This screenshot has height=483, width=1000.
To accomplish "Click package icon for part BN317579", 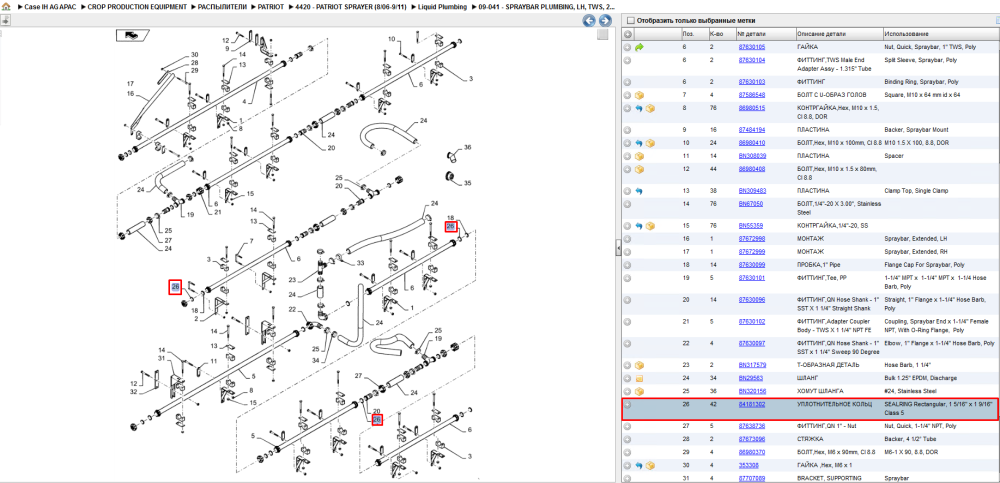I will click(x=640, y=365).
